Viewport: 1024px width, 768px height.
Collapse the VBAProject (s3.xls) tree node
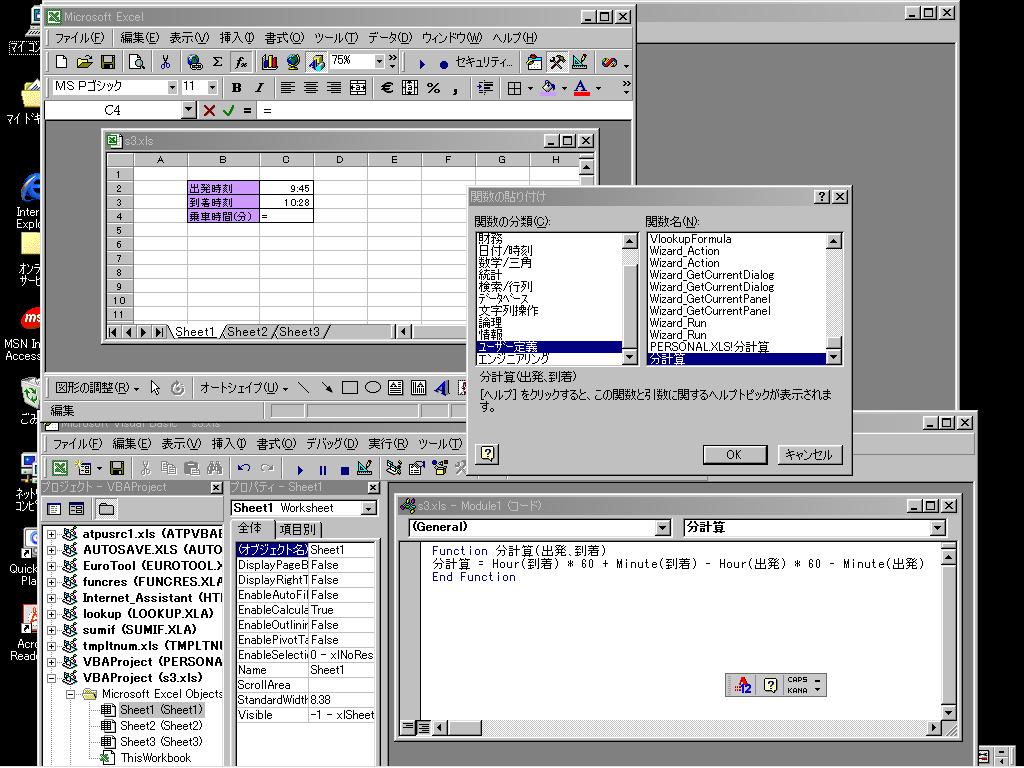(x=52, y=678)
